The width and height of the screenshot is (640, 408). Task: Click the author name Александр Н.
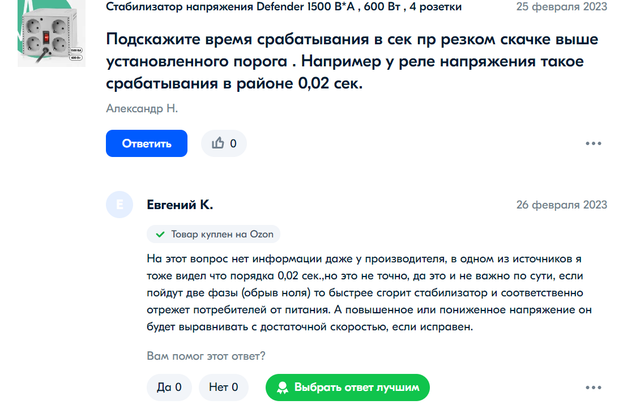pos(142,109)
